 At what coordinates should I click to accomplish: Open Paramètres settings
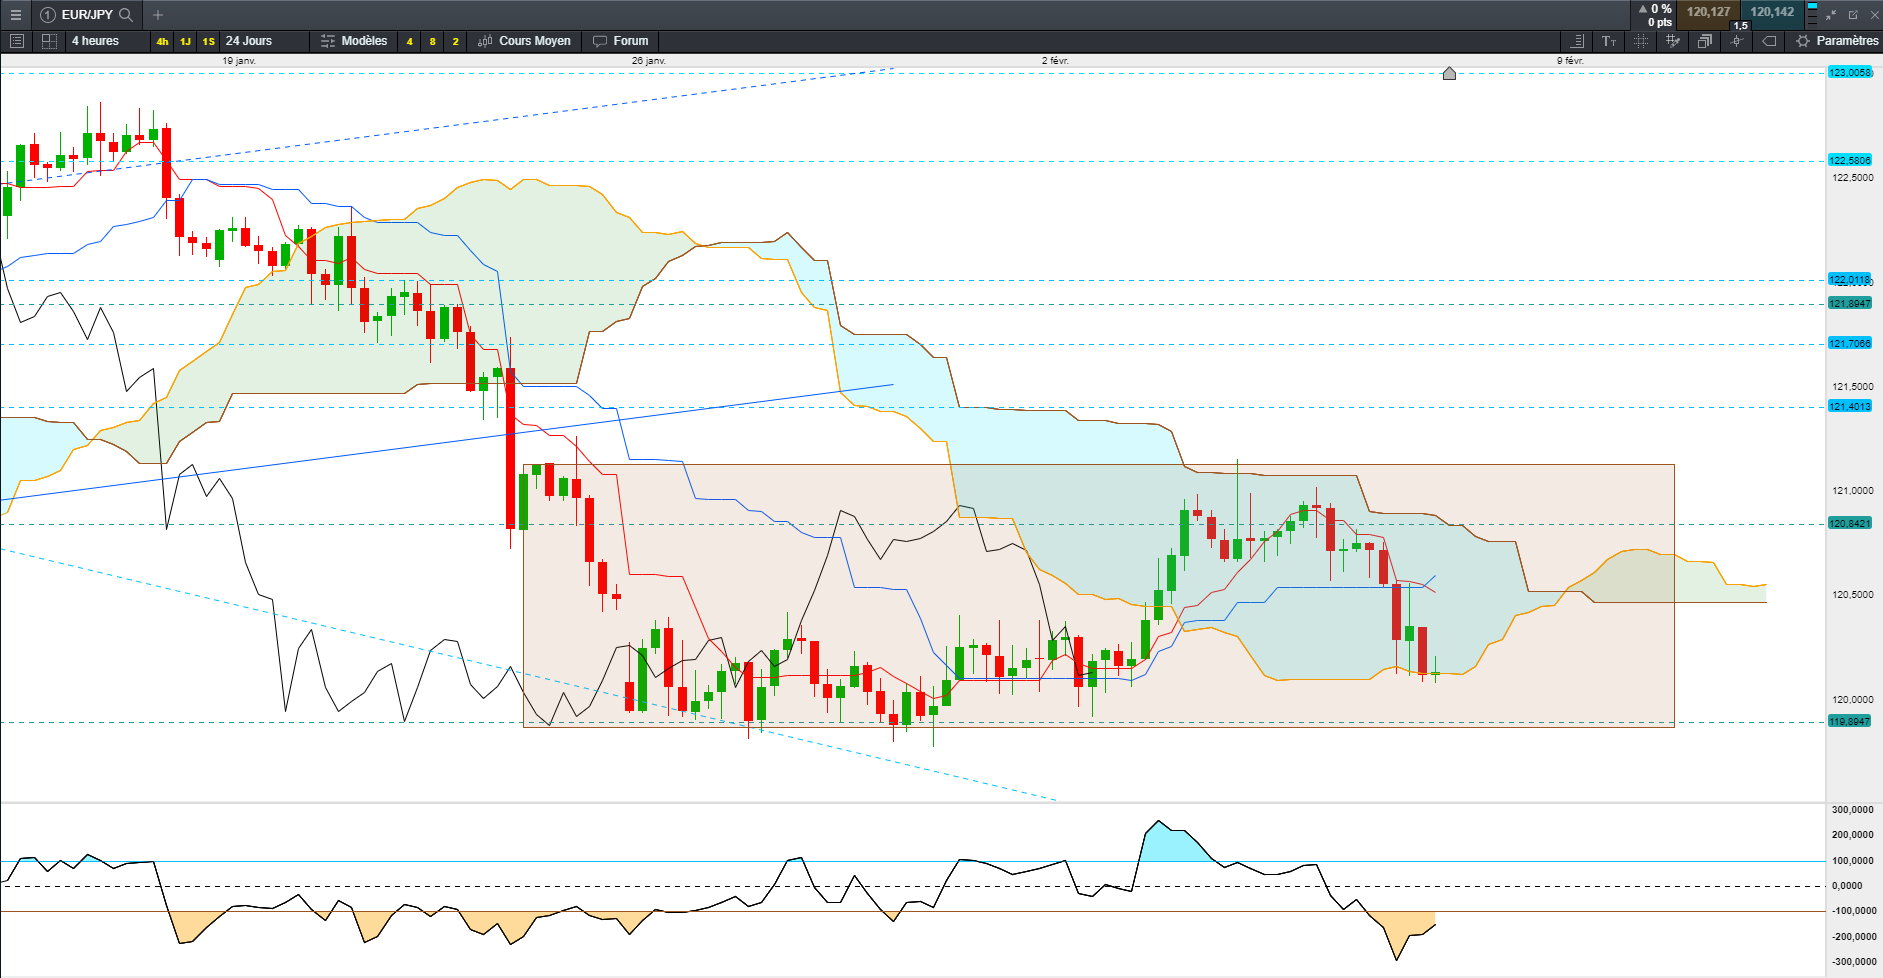(x=1838, y=41)
